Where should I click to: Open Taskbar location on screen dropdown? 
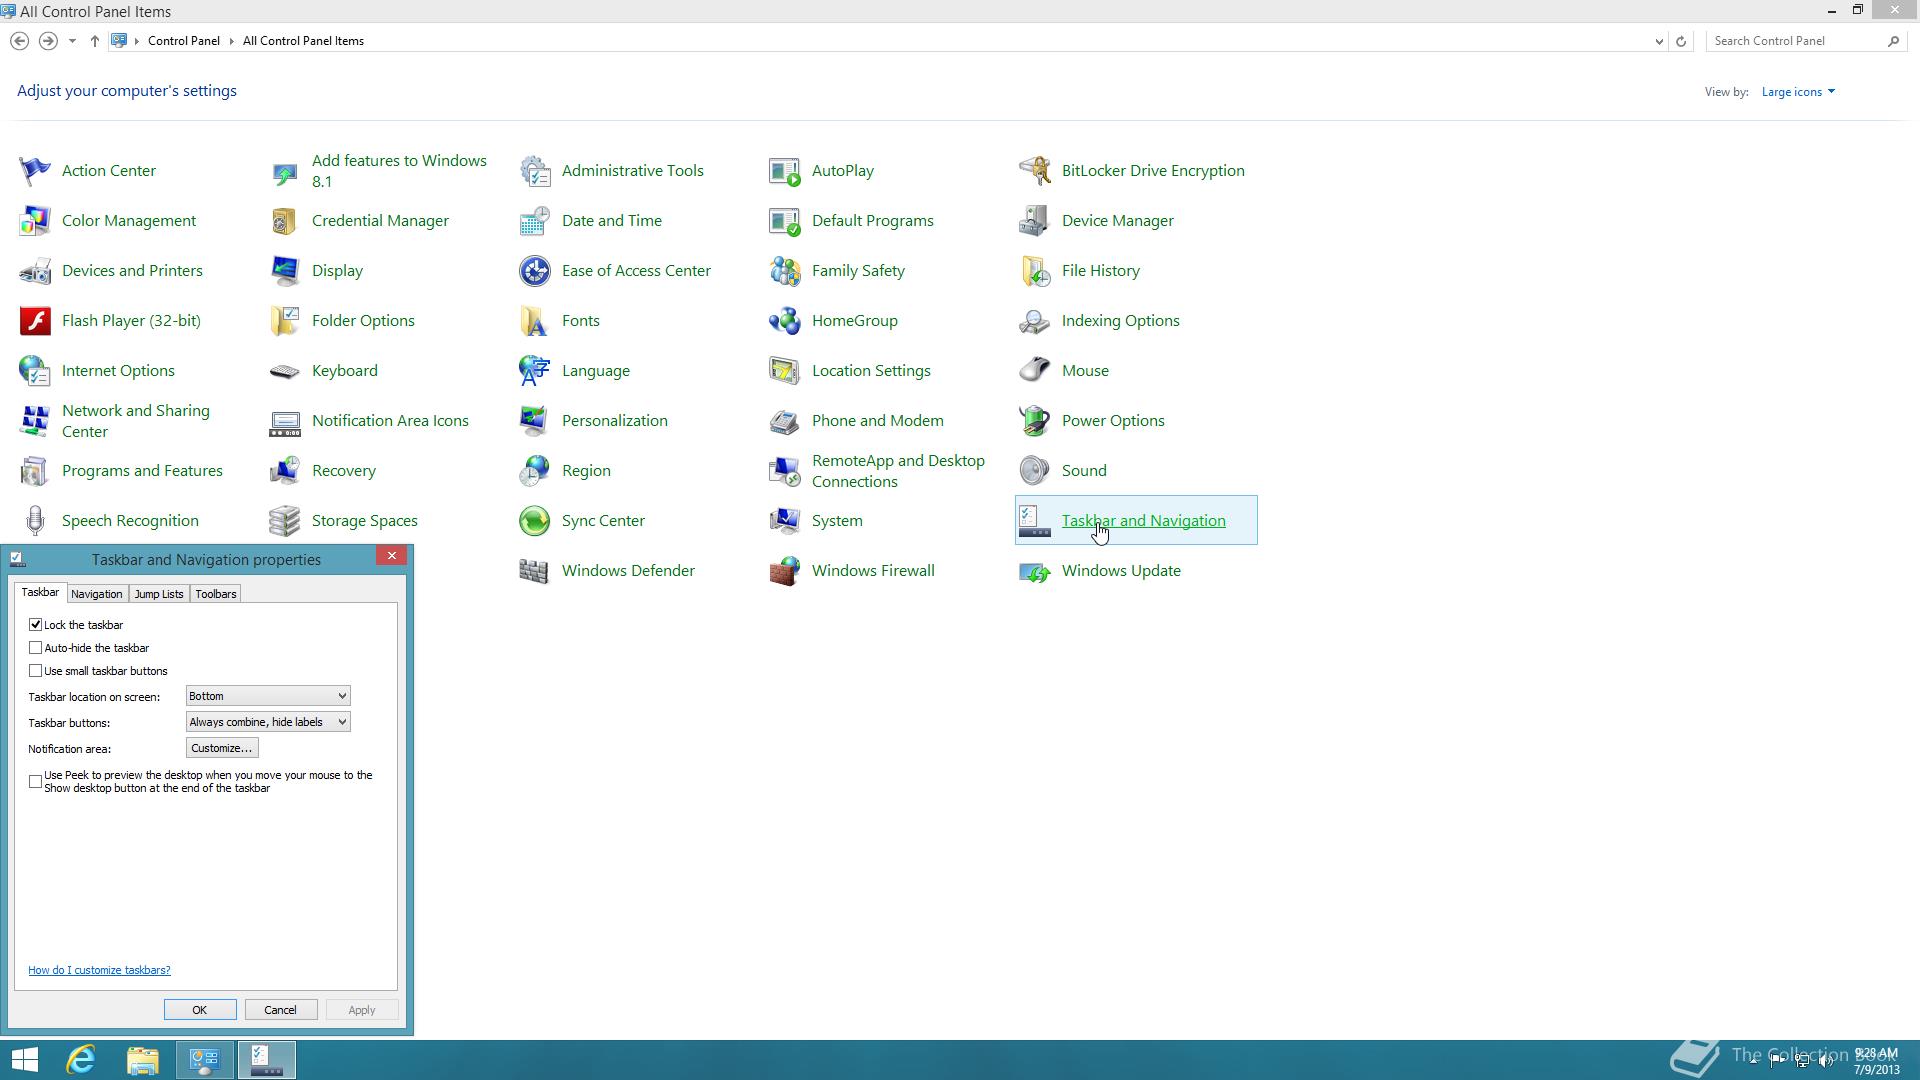[x=268, y=696]
